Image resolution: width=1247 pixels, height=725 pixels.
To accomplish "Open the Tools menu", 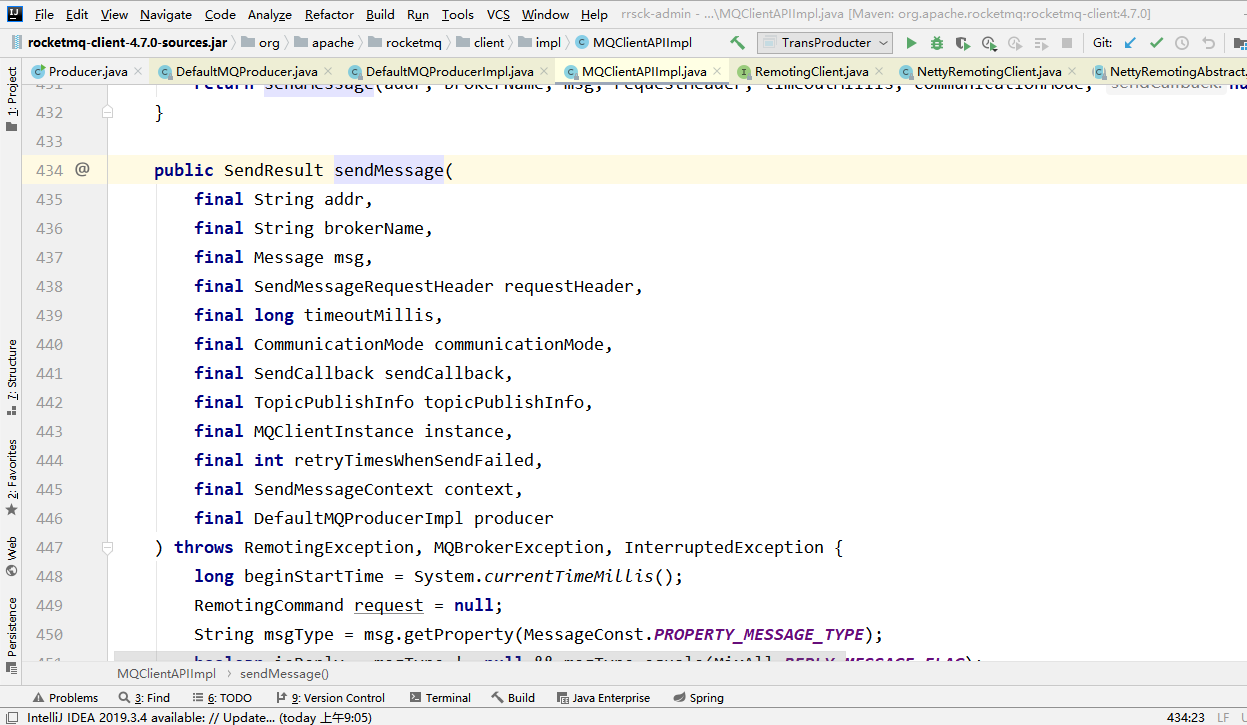I will (458, 14).
